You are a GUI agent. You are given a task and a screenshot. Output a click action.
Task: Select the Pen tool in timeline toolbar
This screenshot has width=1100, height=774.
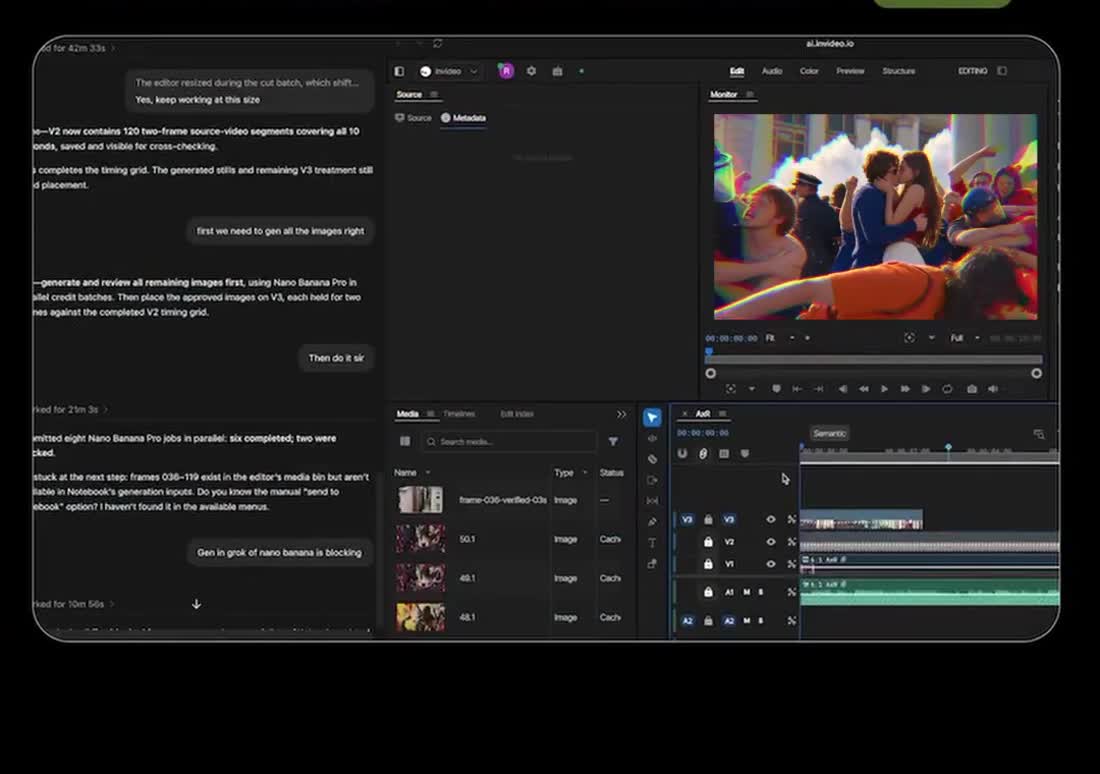coord(652,521)
